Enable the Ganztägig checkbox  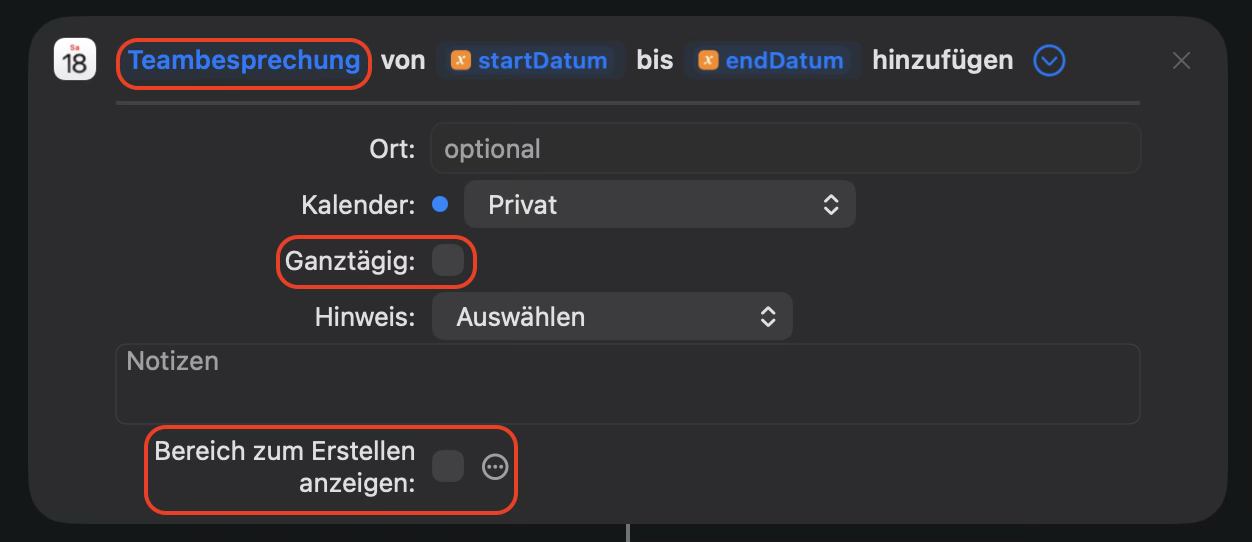[x=448, y=261]
